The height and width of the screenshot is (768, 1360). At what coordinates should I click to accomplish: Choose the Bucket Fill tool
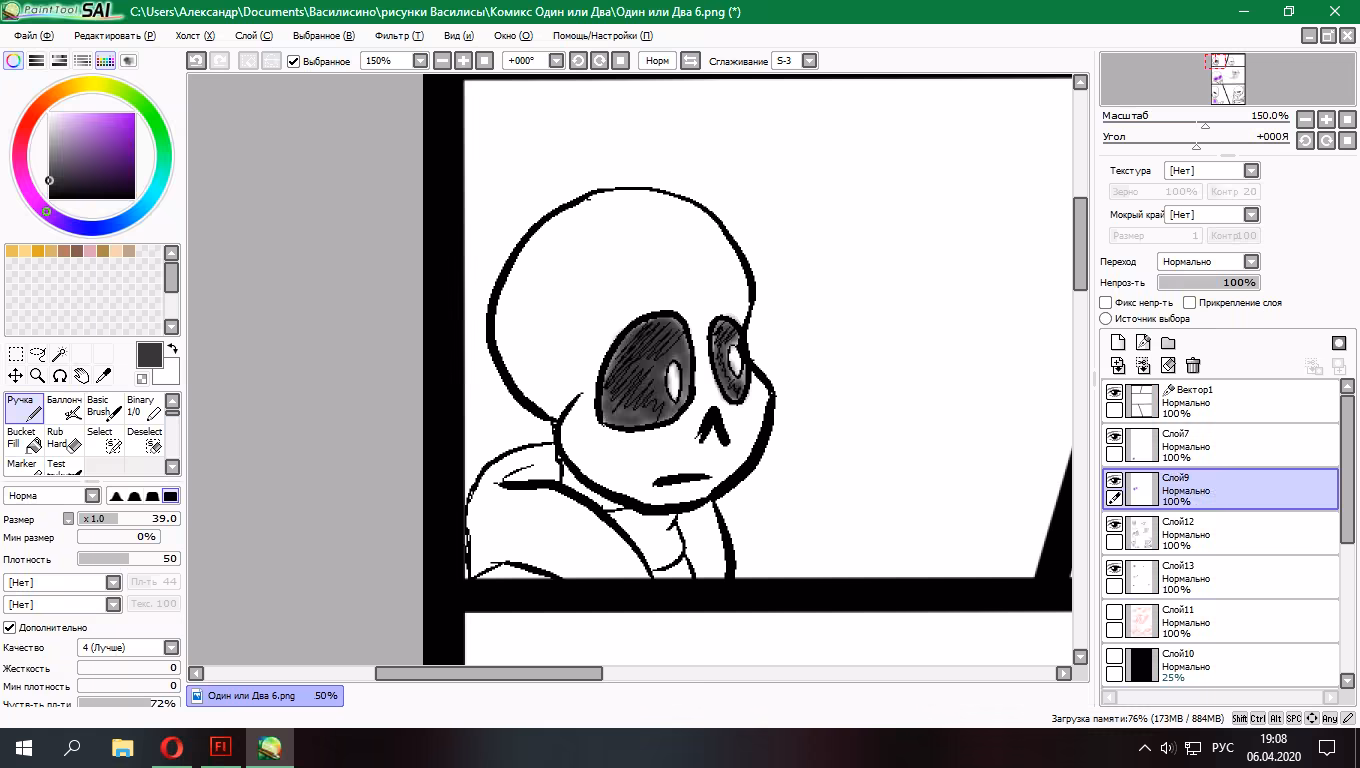[x=24, y=440]
